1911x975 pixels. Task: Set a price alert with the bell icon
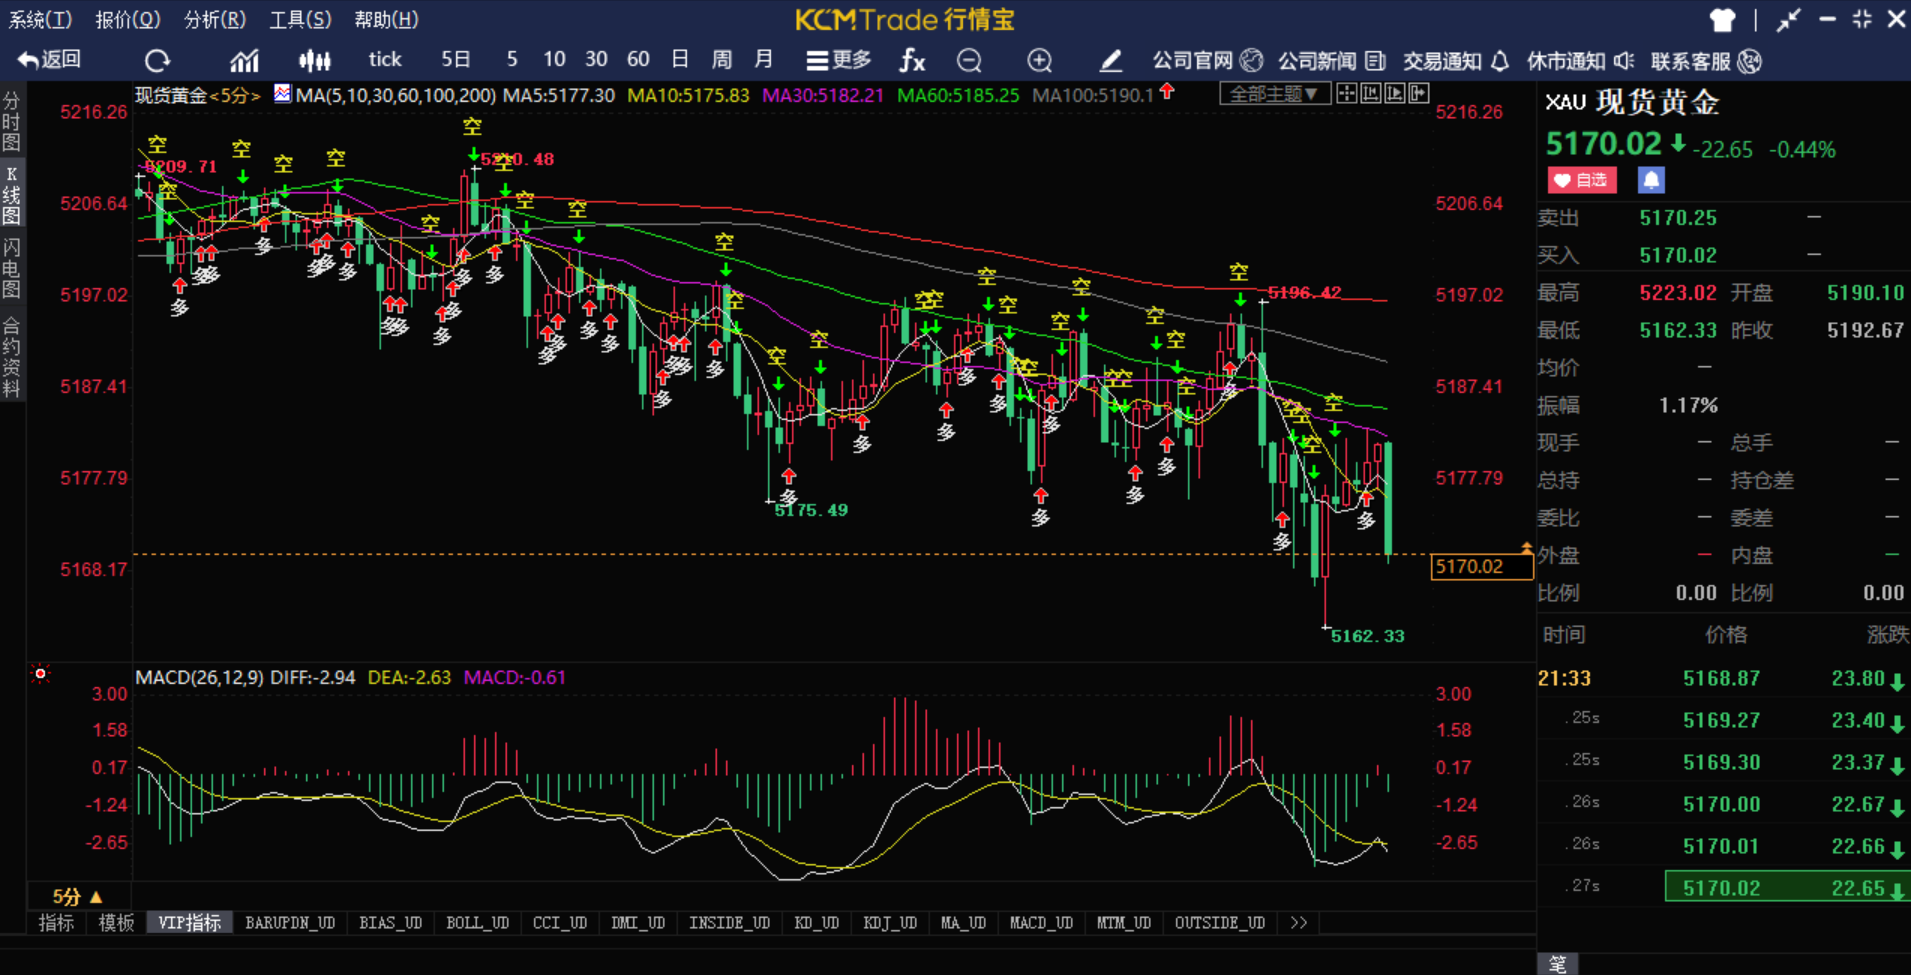1651,180
